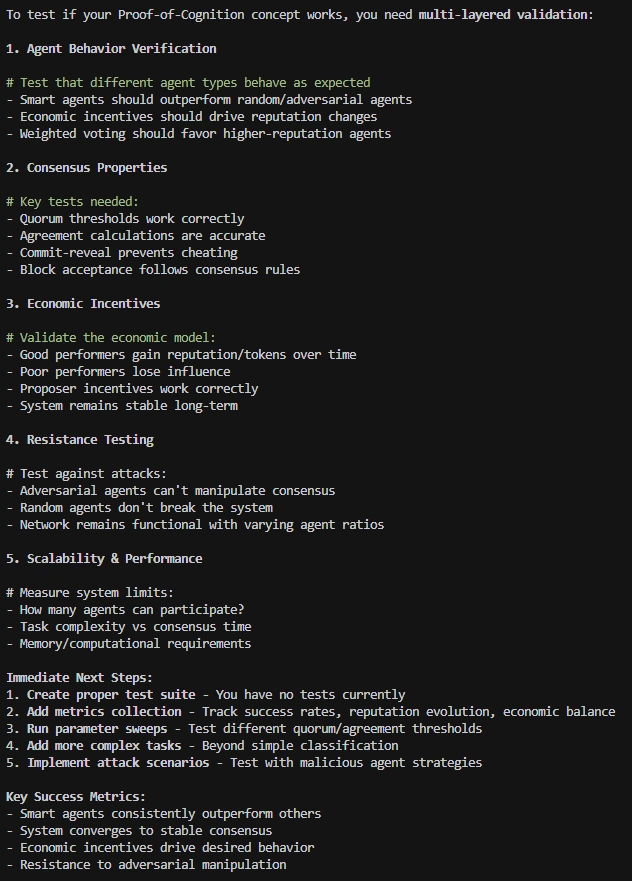Click 'Resistance to adversarial manipulation' line
Image resolution: width=632 pixels, height=881 pixels.
(153, 865)
